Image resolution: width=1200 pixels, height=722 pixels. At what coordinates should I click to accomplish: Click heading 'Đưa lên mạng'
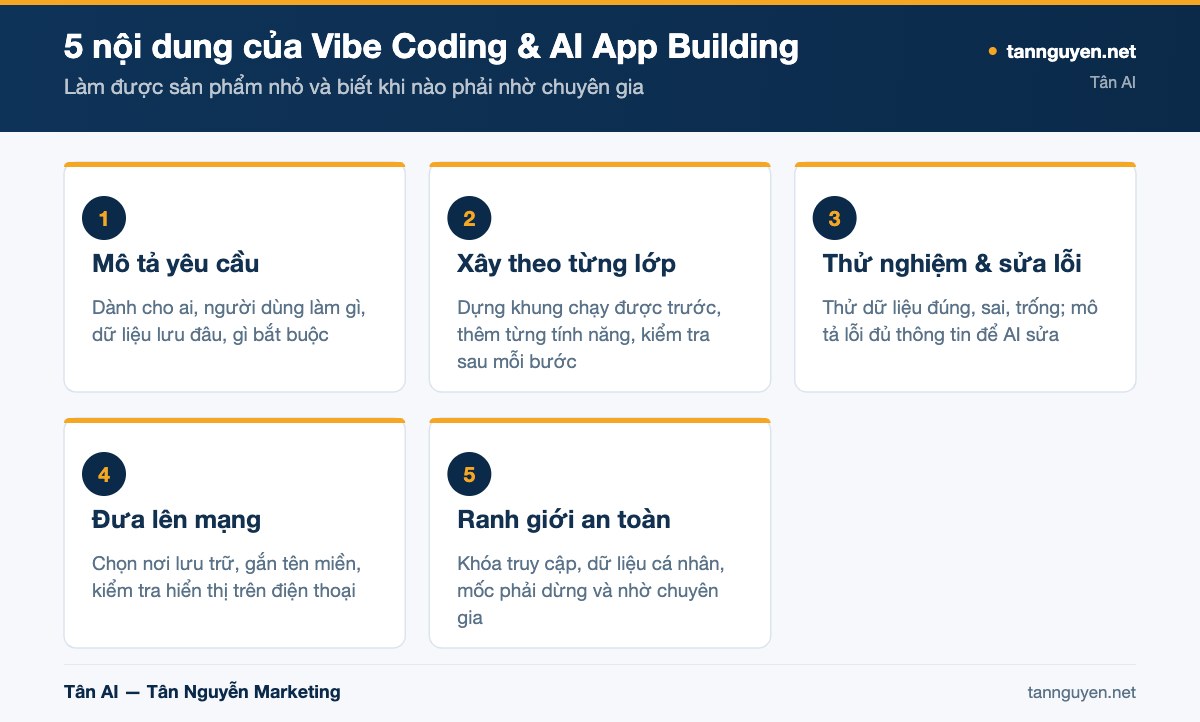pyautogui.click(x=176, y=520)
